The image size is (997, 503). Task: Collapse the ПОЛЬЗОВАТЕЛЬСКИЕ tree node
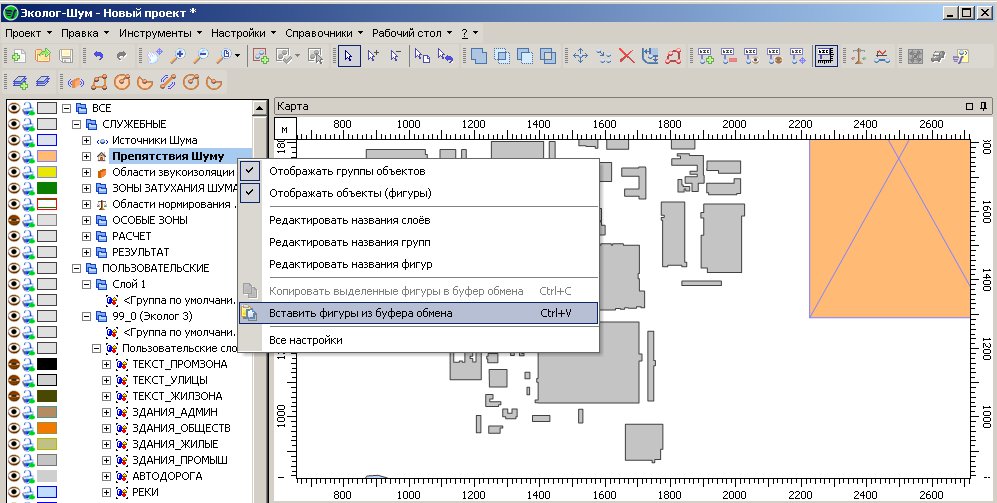tap(76, 268)
